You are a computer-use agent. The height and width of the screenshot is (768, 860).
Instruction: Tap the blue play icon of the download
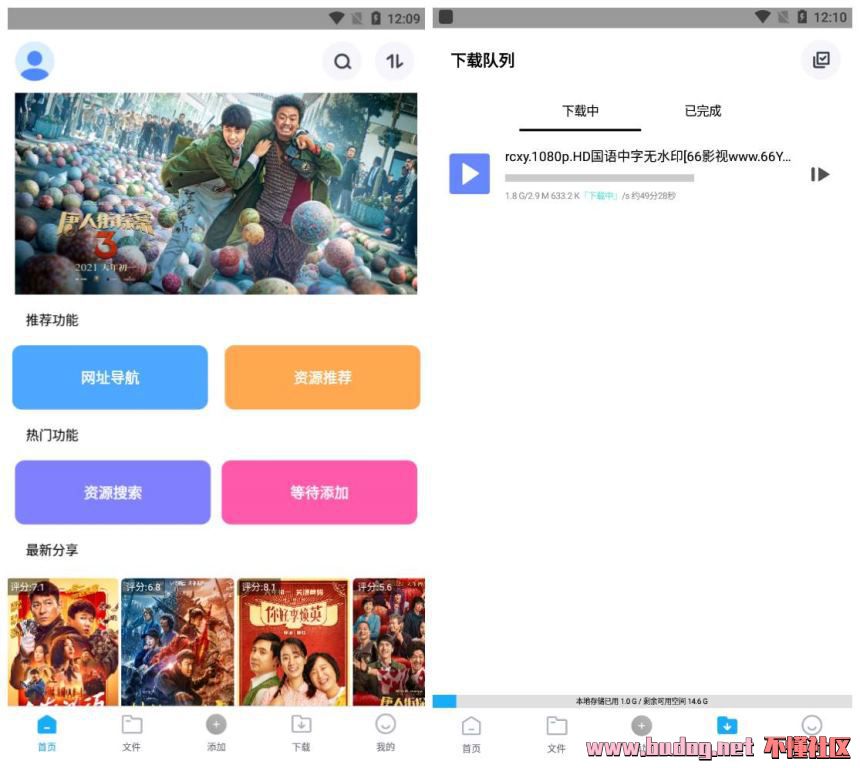coord(469,174)
